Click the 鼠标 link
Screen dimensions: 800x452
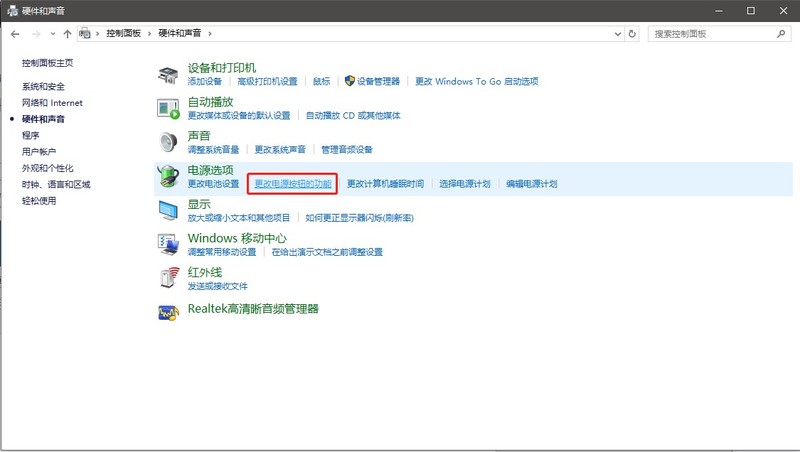pyautogui.click(x=321, y=81)
